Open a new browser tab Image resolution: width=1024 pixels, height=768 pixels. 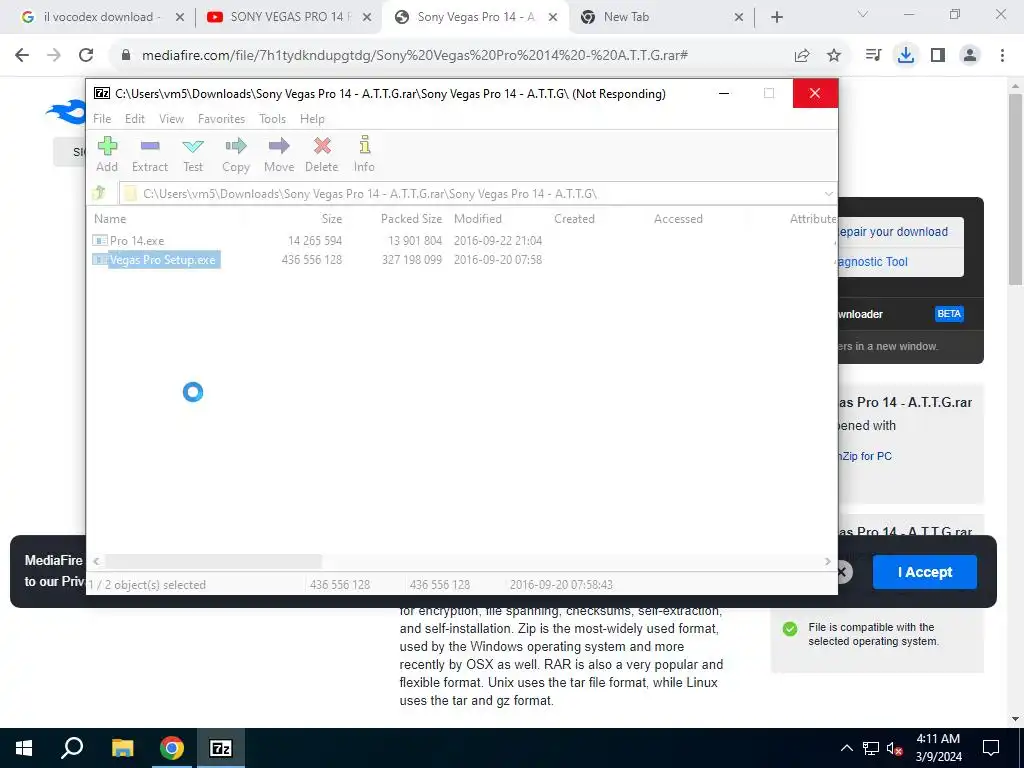pyautogui.click(x=776, y=18)
